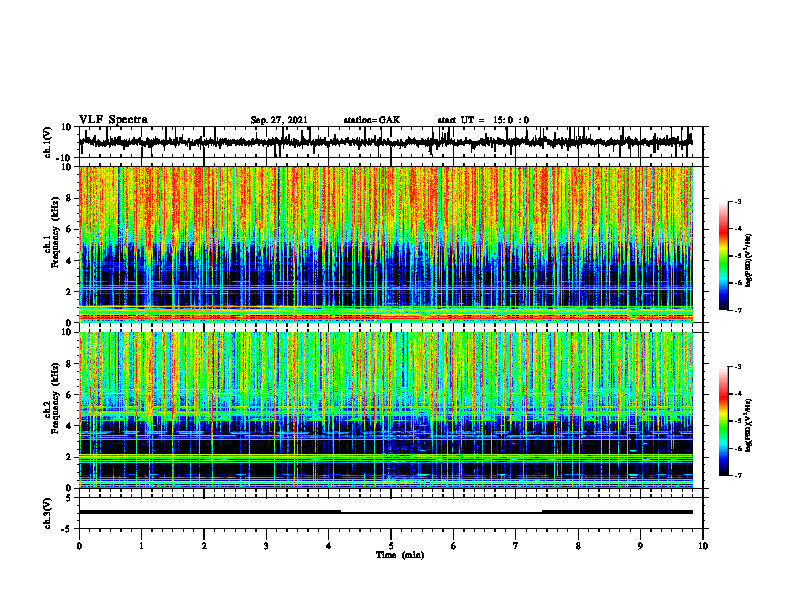This screenshot has width=792, height=612.
Task: Click the "start UT = 15: 0 : 0" text
Action: [x=483, y=120]
